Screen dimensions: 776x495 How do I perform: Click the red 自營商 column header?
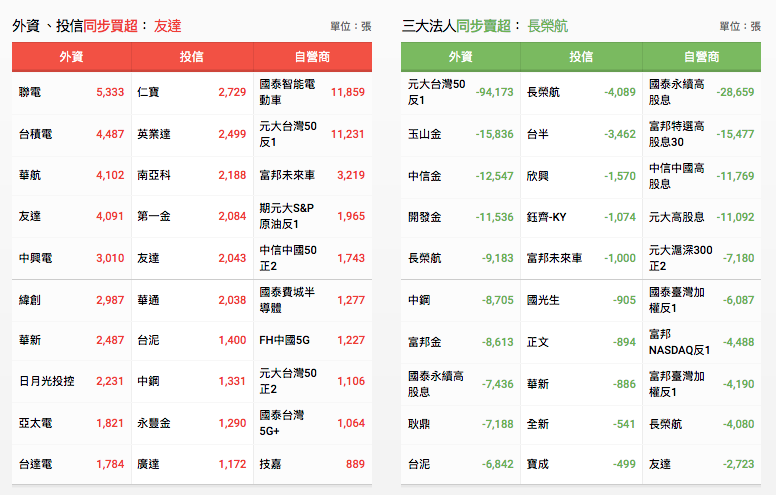[312, 57]
